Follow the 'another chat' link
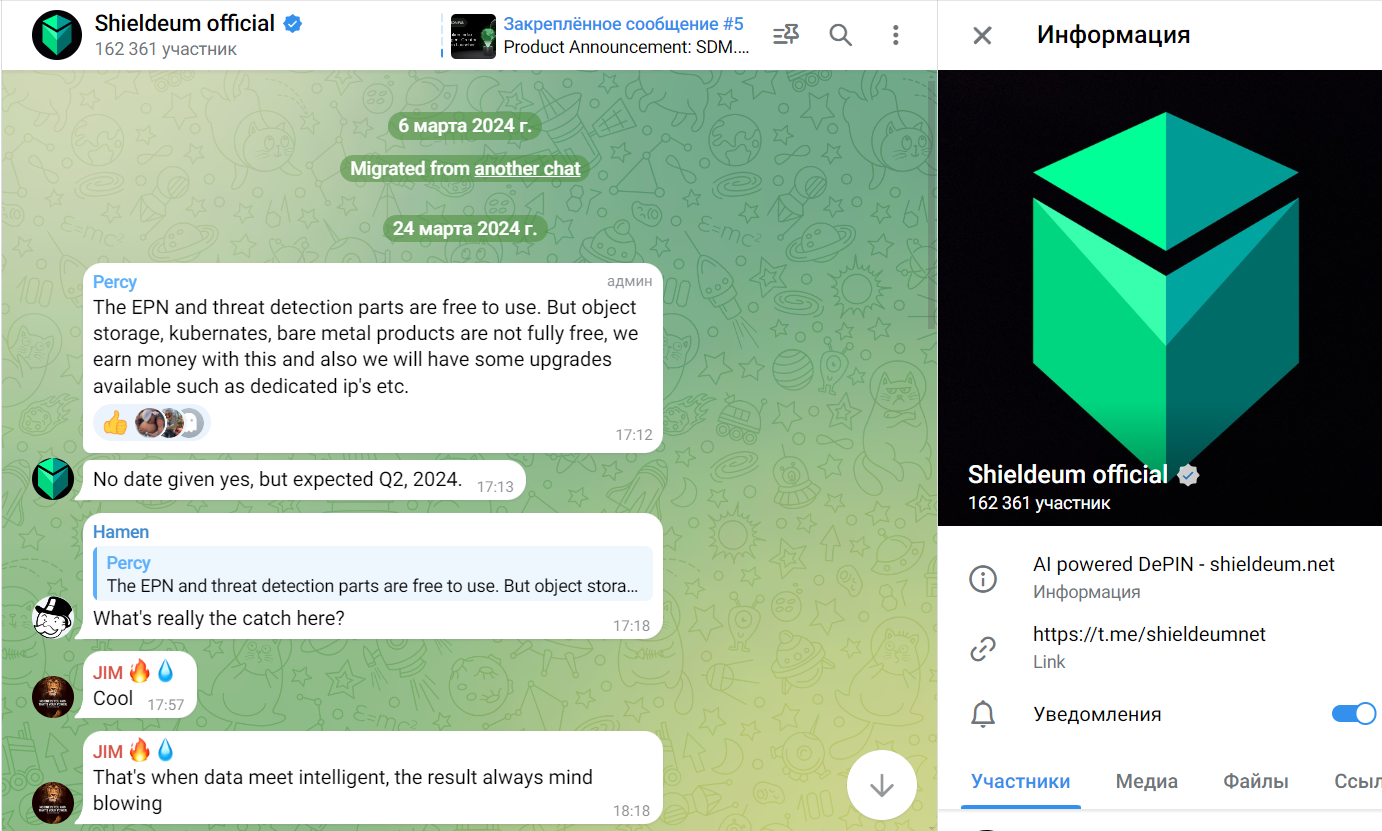 (527, 169)
